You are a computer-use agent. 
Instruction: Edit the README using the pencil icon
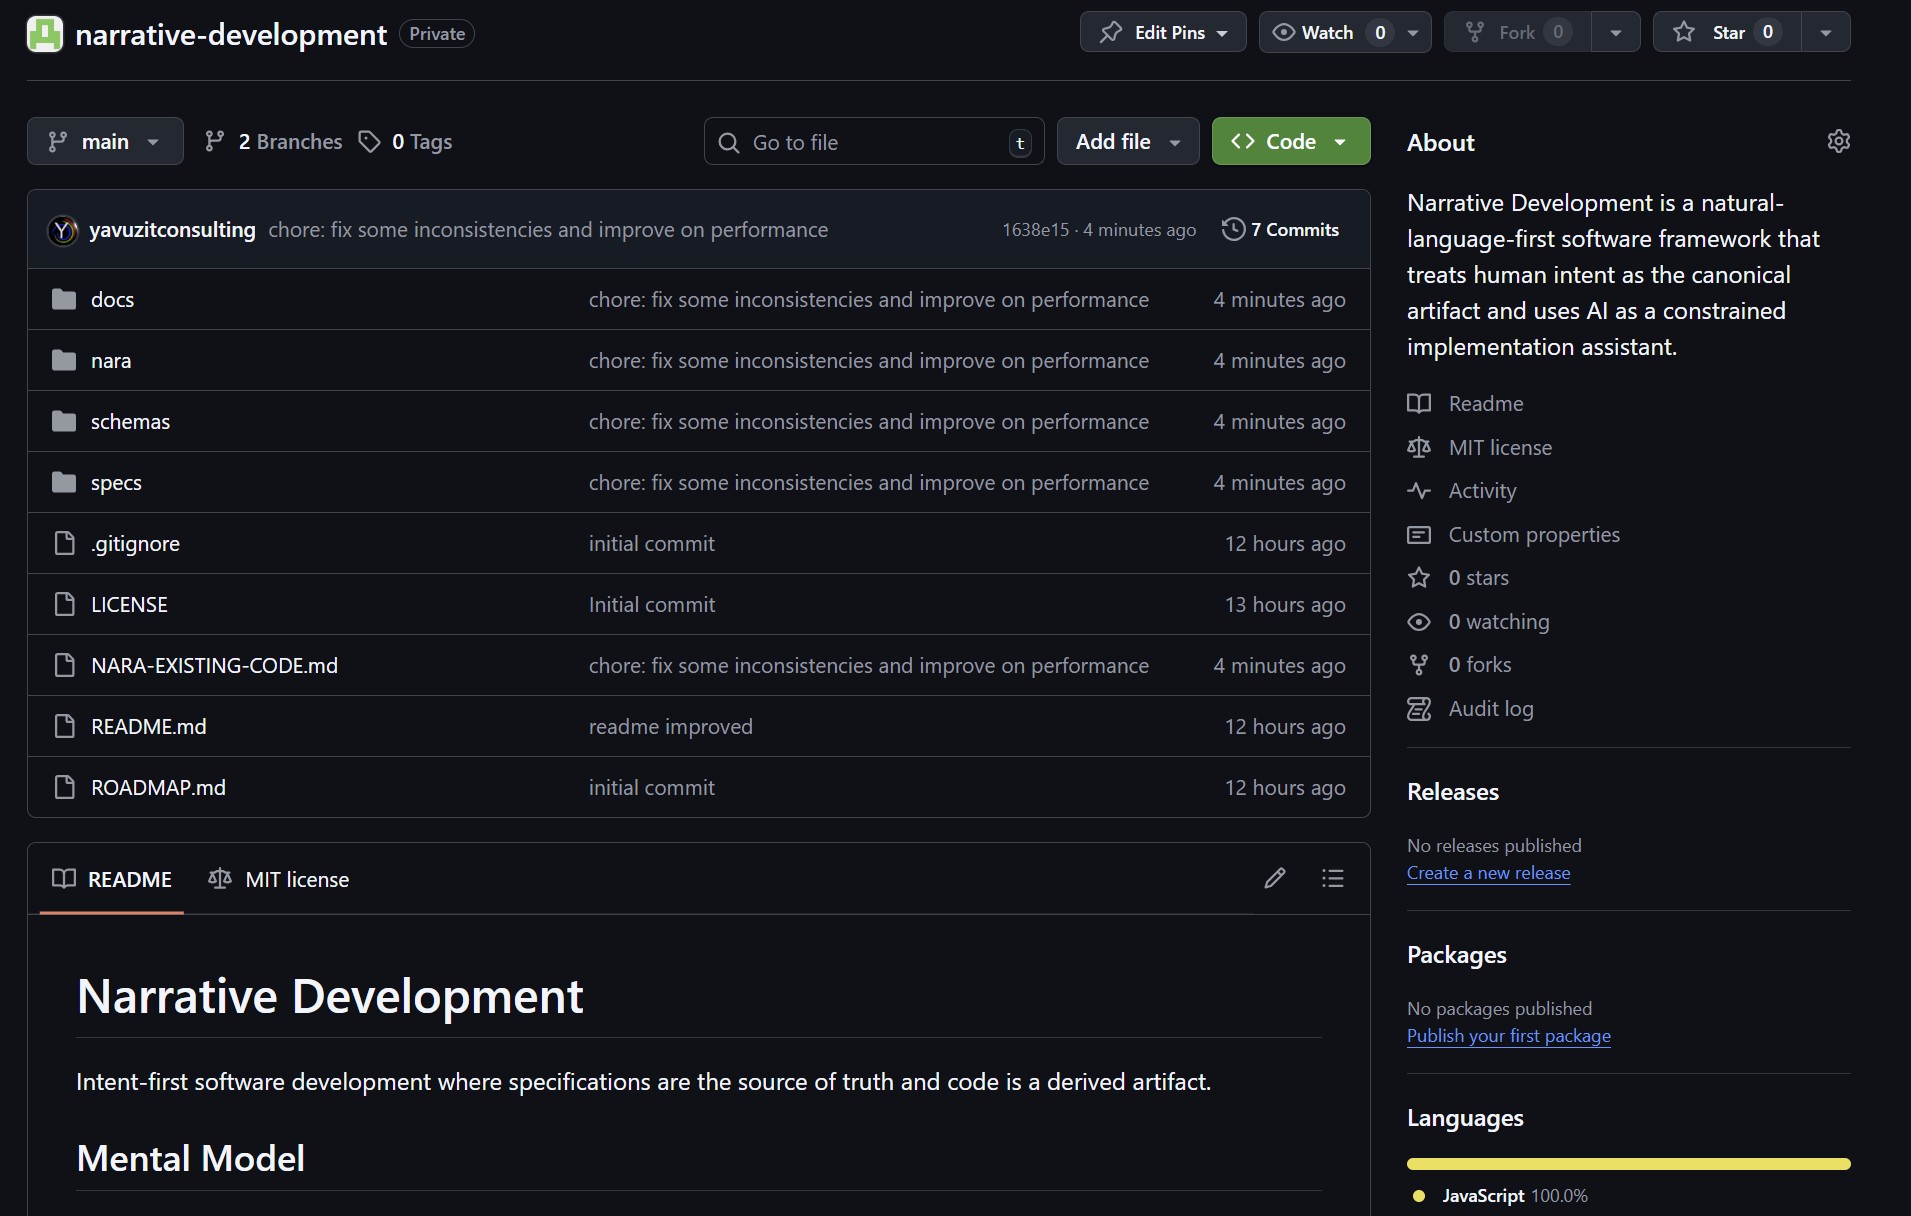[1273, 878]
